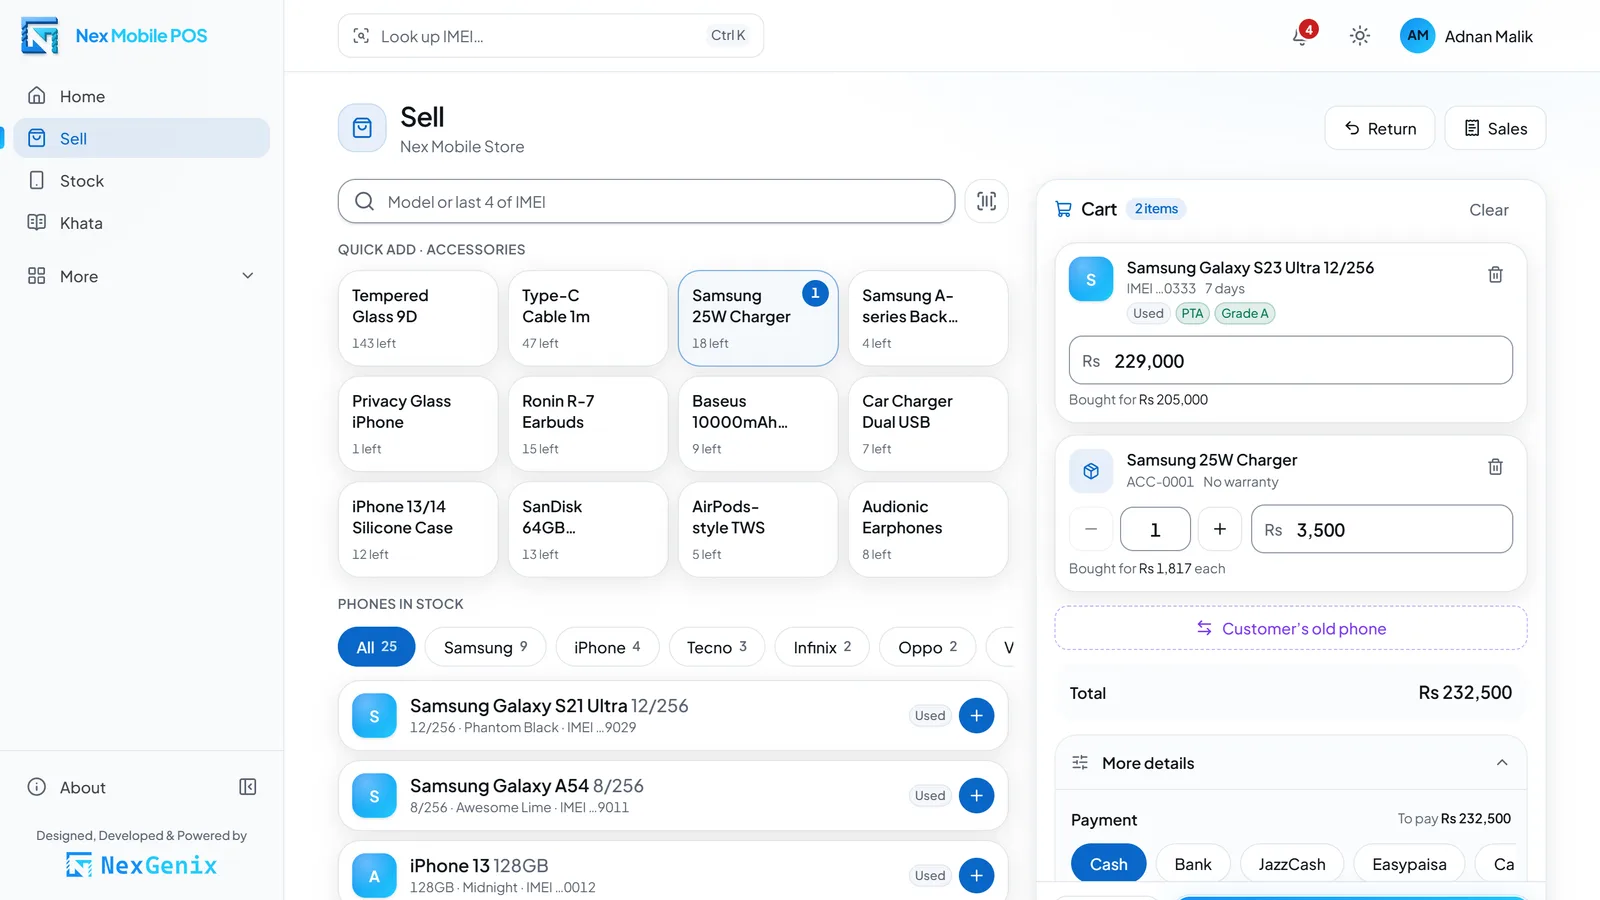Go to Home in sidebar

(x=141, y=96)
